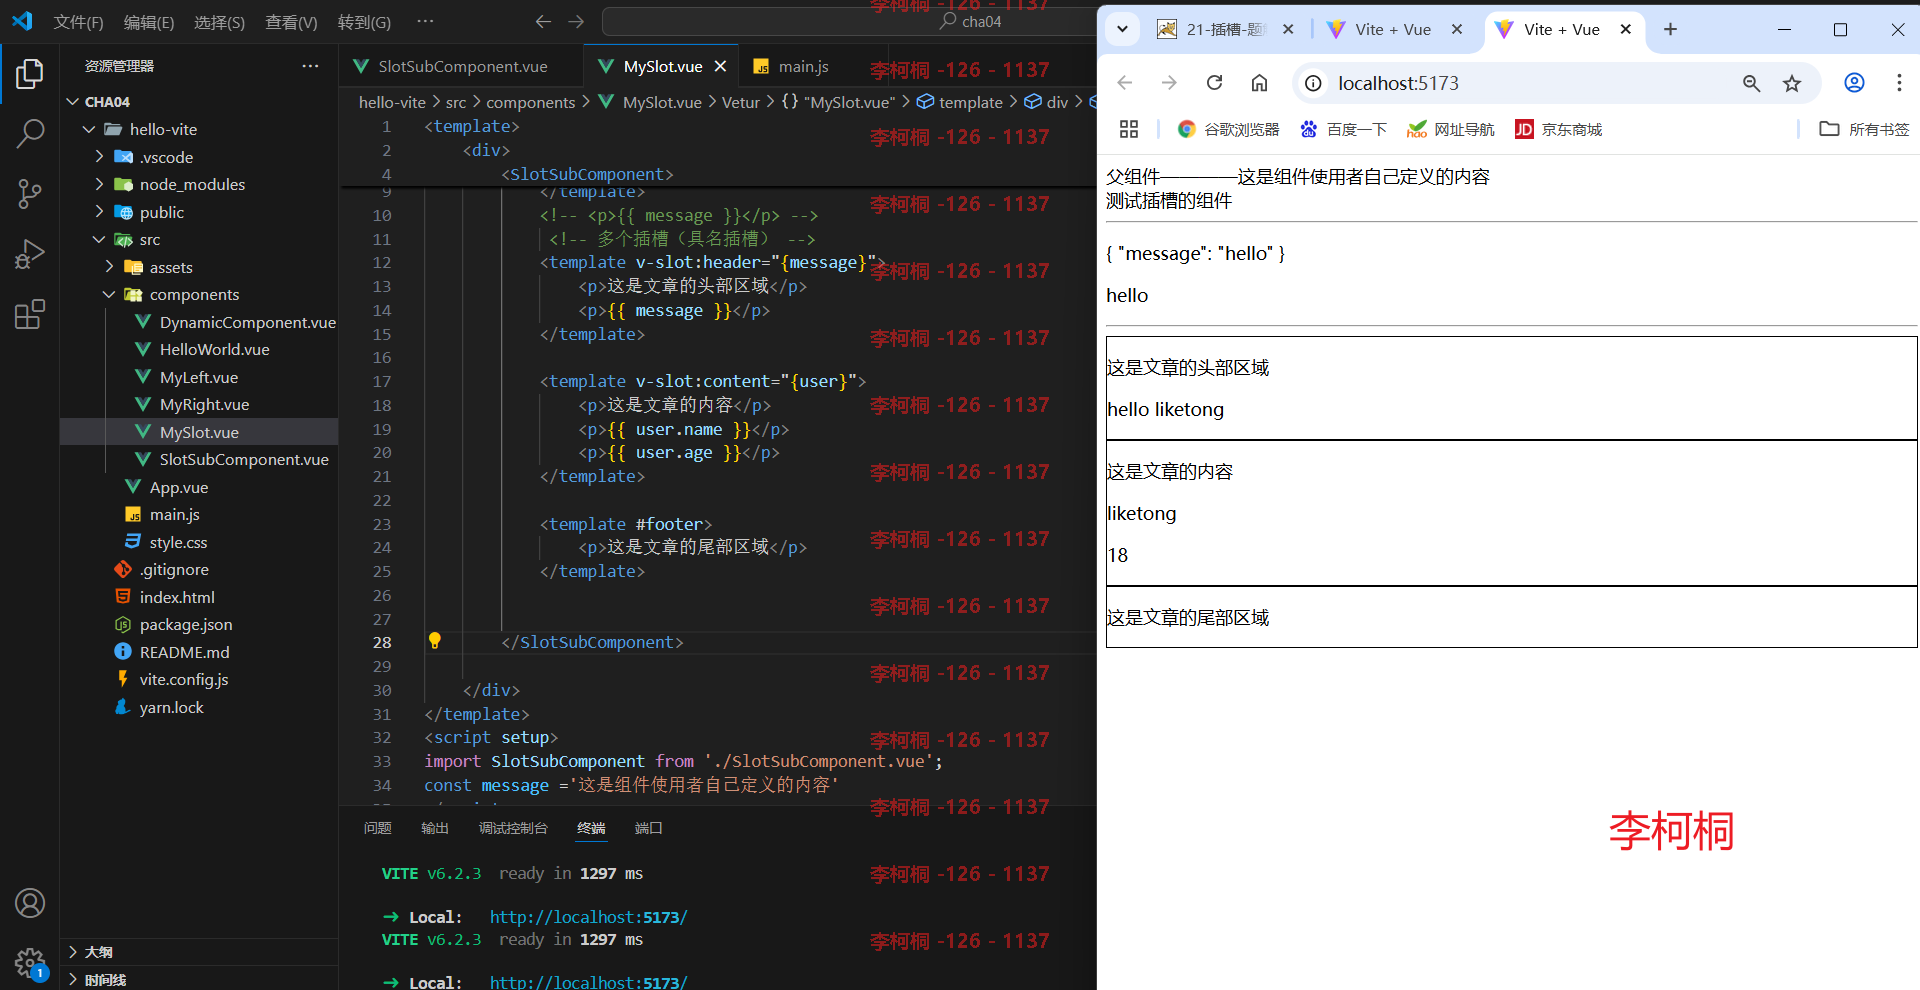Click the lightbulb code action icon
The width and height of the screenshot is (1920, 990).
(x=435, y=641)
